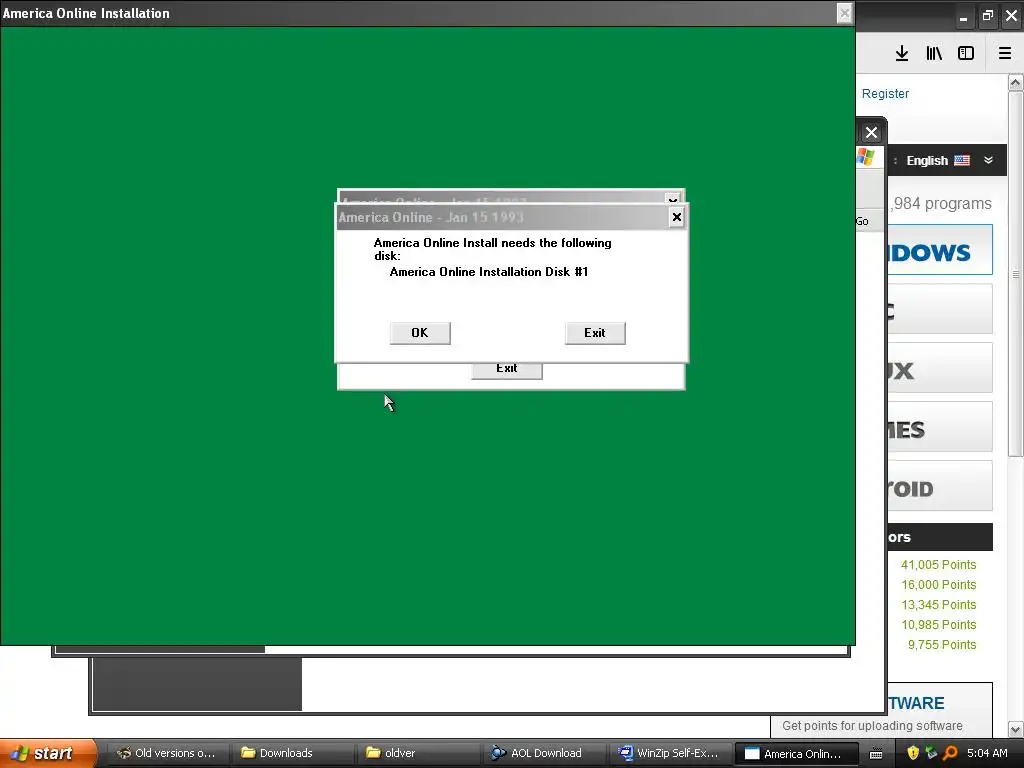
Task: Click the Go button on the webpage
Action: 862,221
